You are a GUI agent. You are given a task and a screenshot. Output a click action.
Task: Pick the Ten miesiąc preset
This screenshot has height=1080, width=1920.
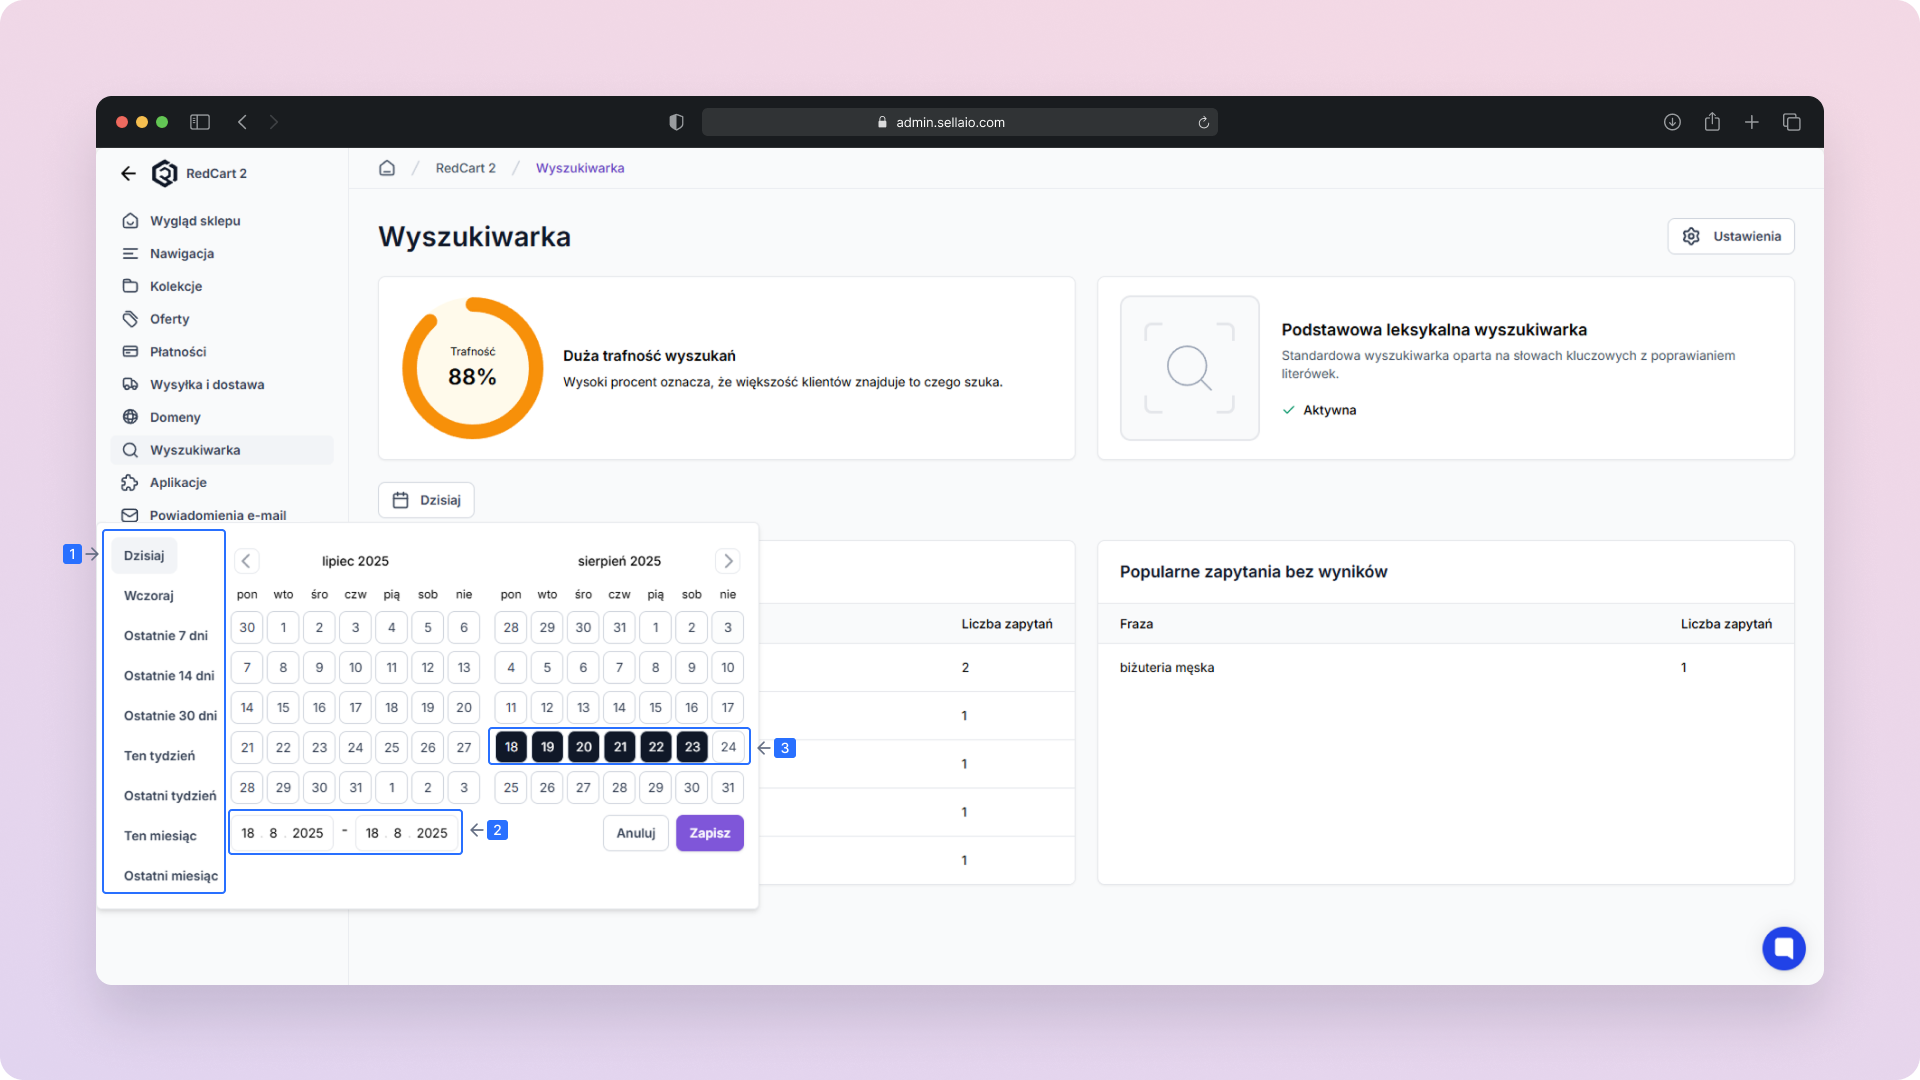[160, 836]
